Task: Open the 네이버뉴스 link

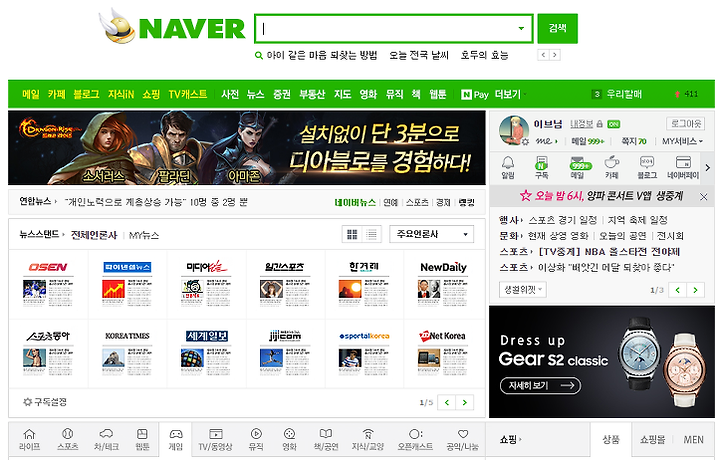Action: (x=355, y=202)
